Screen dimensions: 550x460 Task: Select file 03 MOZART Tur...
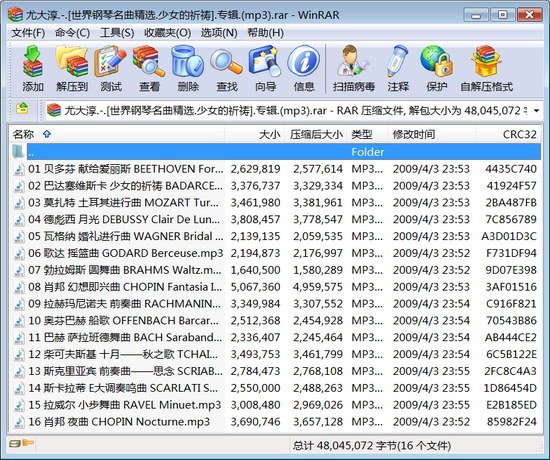(276, 202)
